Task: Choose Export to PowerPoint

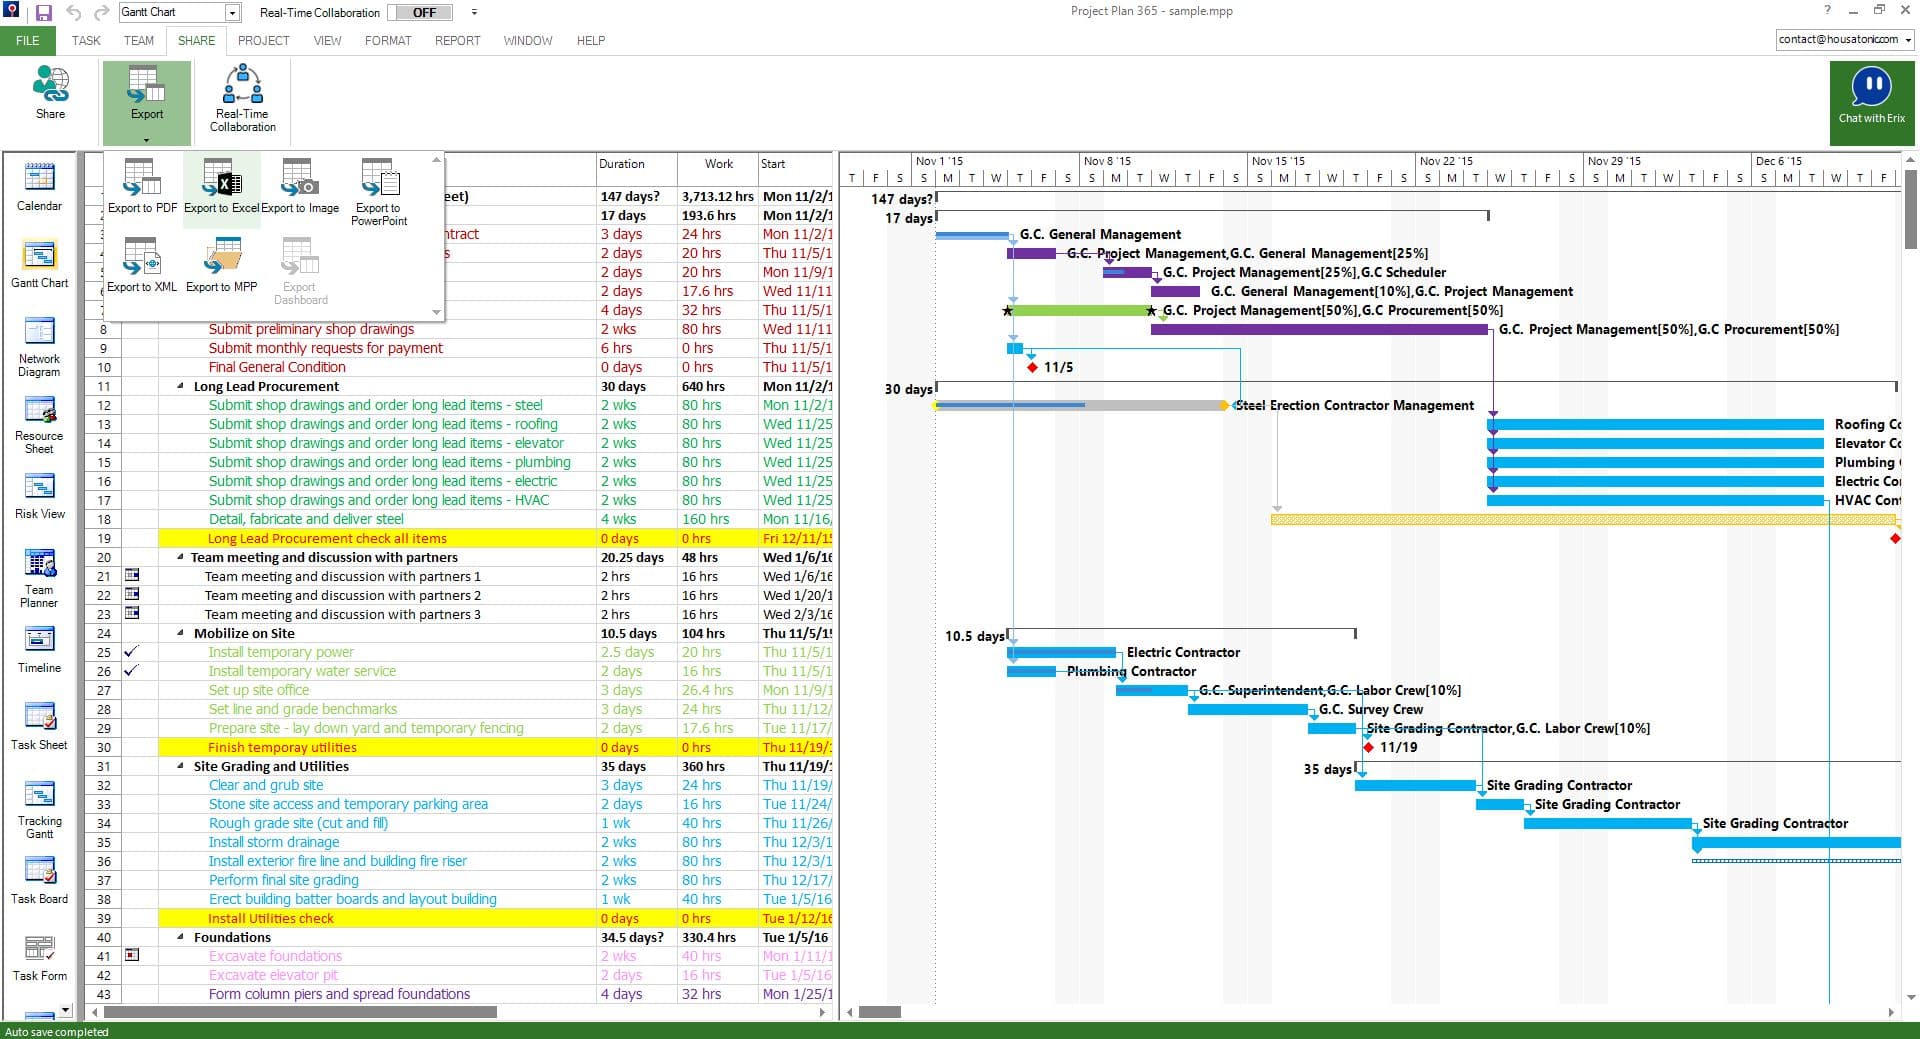Action: pyautogui.click(x=379, y=192)
